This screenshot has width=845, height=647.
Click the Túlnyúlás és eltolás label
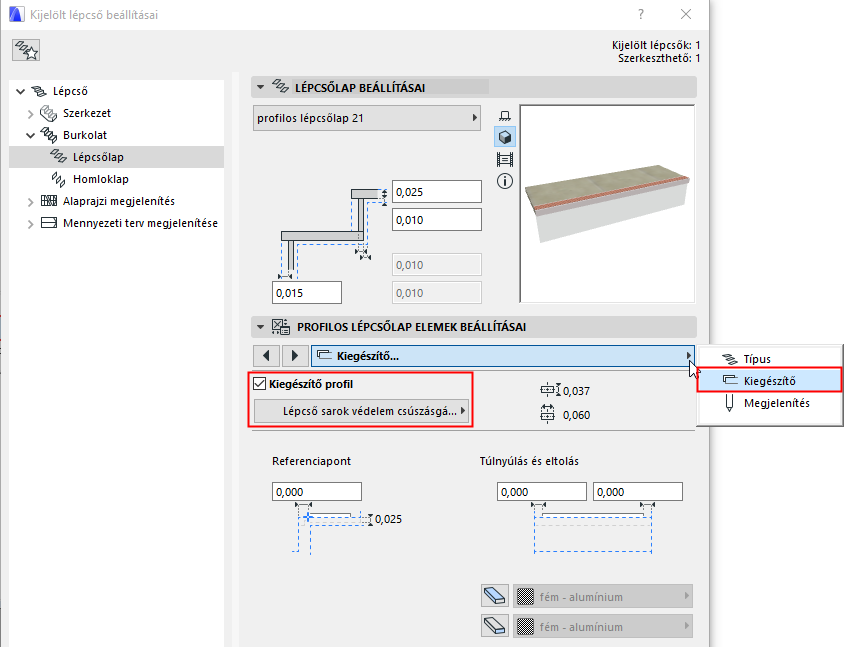click(x=529, y=461)
